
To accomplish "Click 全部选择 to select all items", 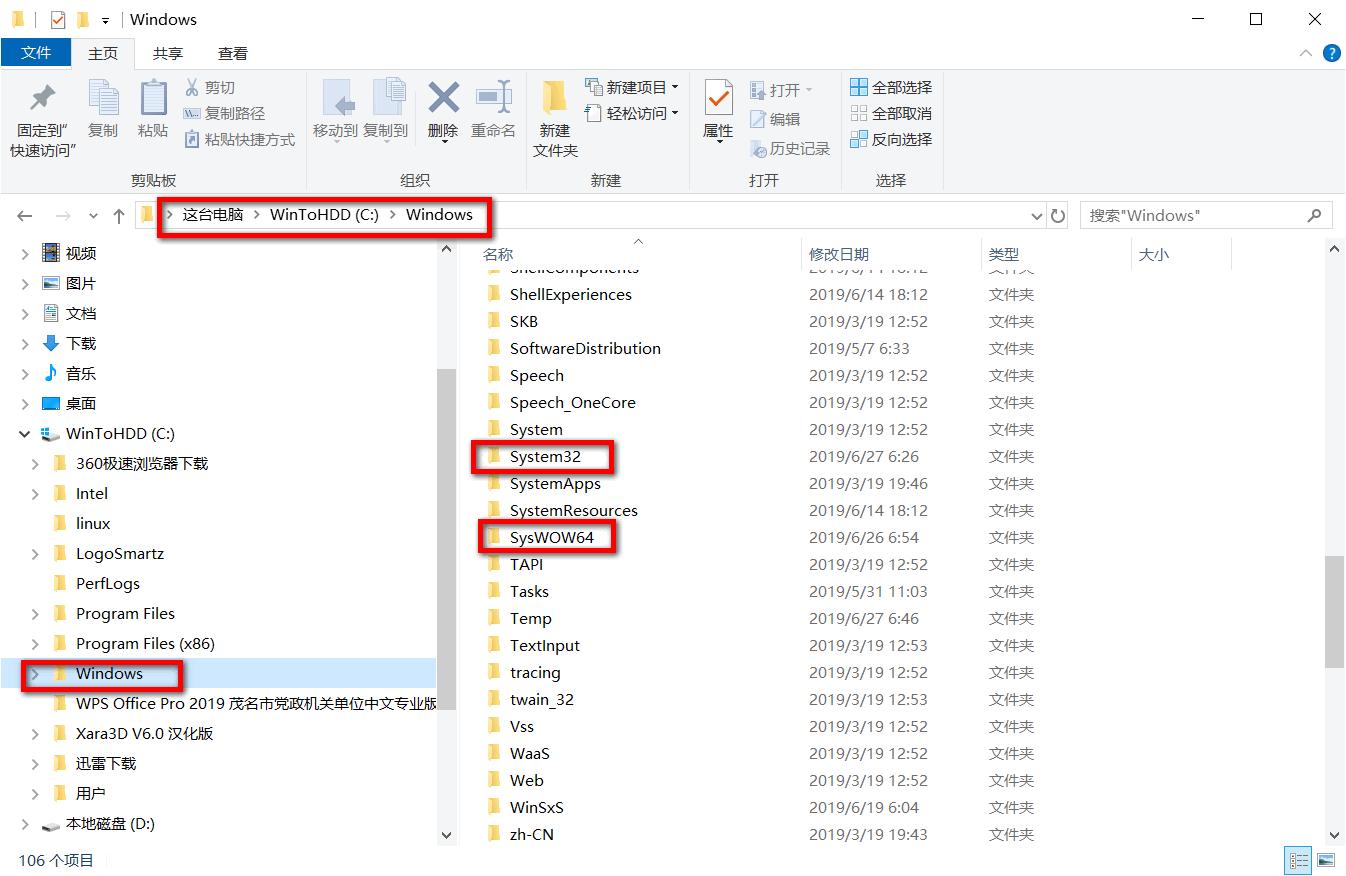I will pos(890,87).
